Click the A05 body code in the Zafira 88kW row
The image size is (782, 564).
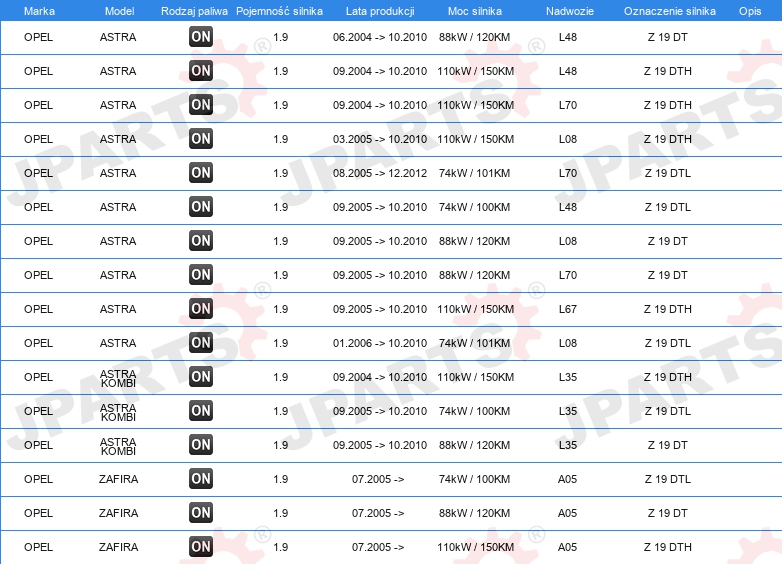click(568, 513)
